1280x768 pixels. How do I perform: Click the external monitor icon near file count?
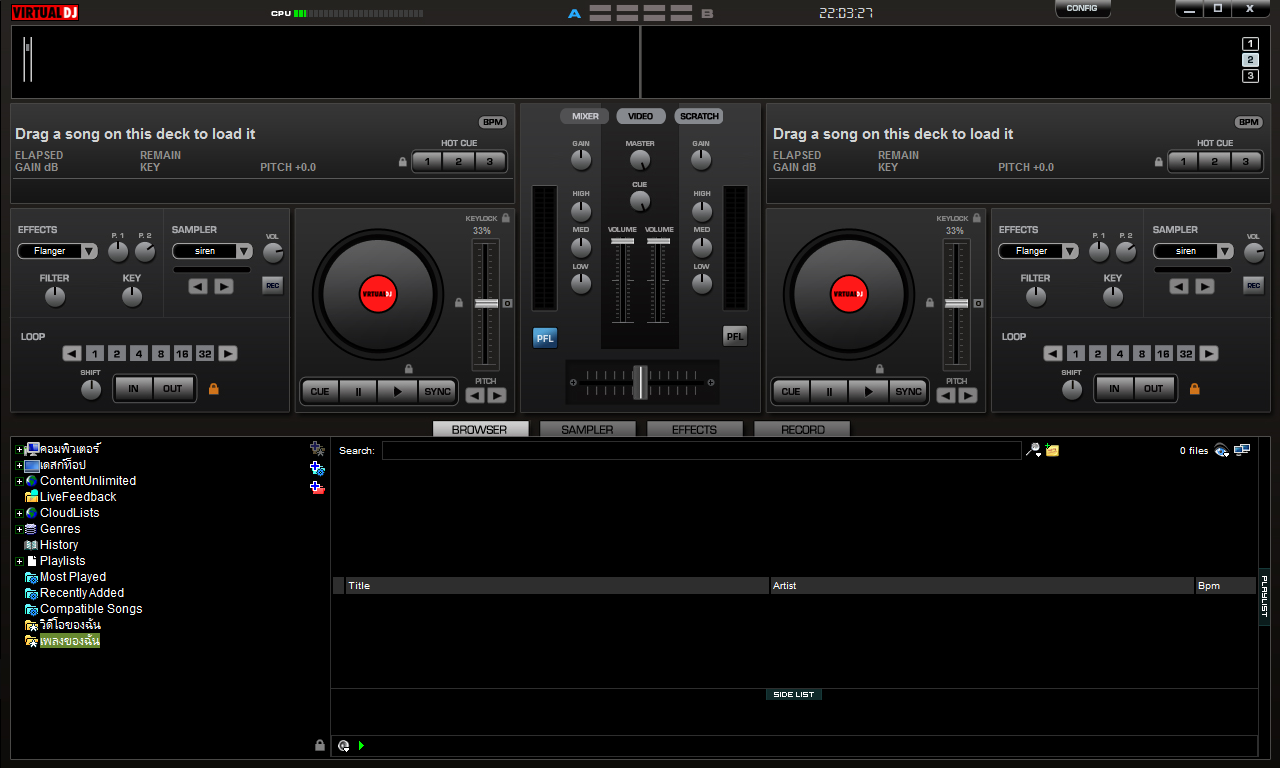tap(1242, 450)
